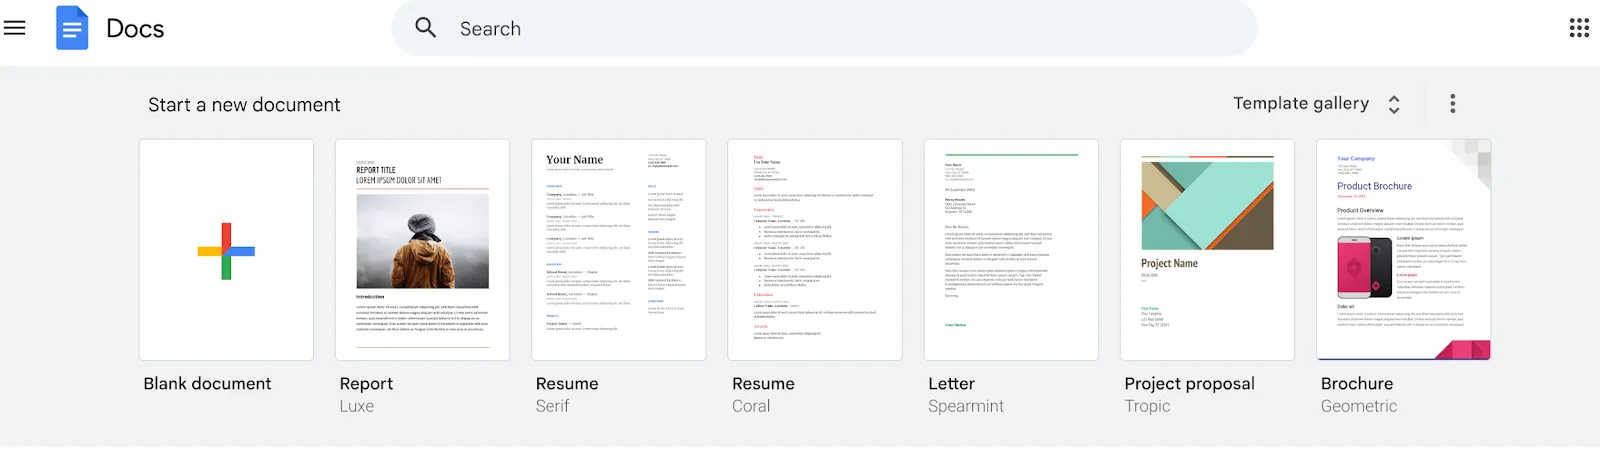Open the Resume Coral template thumbnail
1600x449 pixels.
[x=815, y=250]
